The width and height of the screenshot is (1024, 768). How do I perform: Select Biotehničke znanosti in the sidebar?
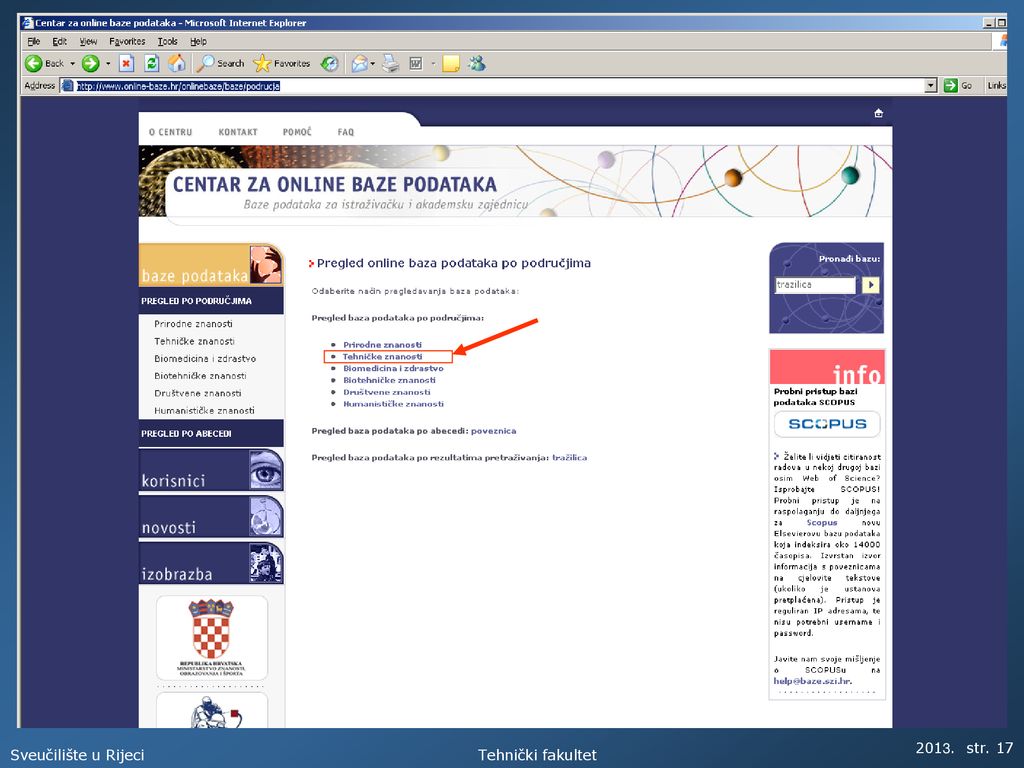click(x=200, y=376)
